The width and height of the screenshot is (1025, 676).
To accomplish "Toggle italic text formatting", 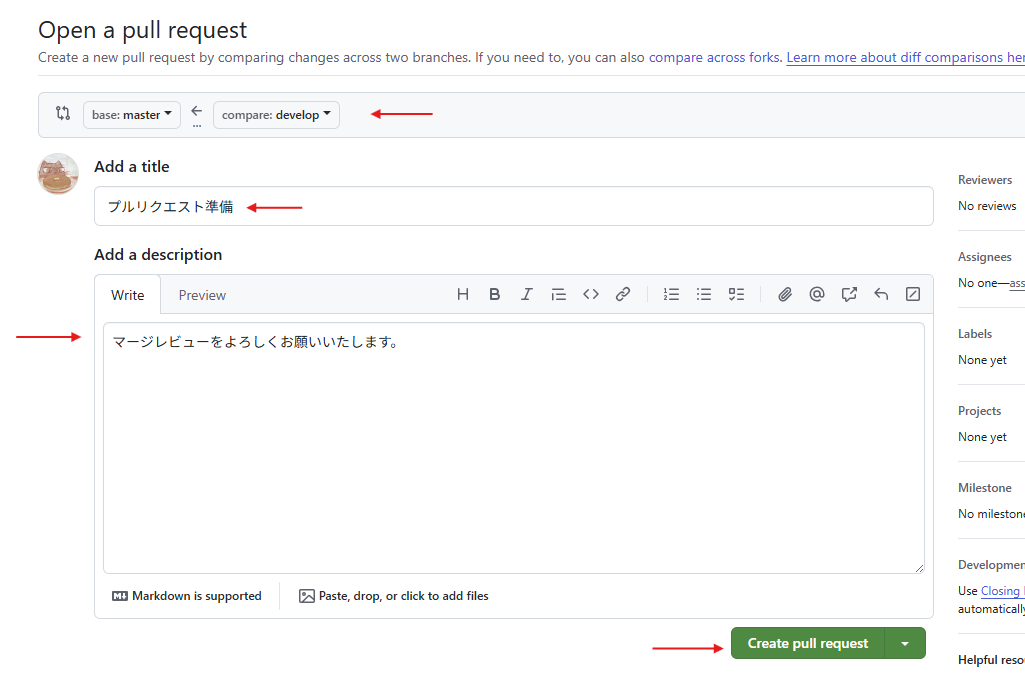I will coord(527,294).
